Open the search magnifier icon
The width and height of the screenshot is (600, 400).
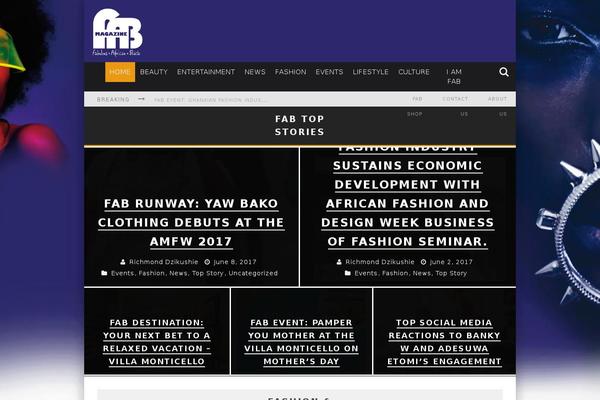point(504,72)
